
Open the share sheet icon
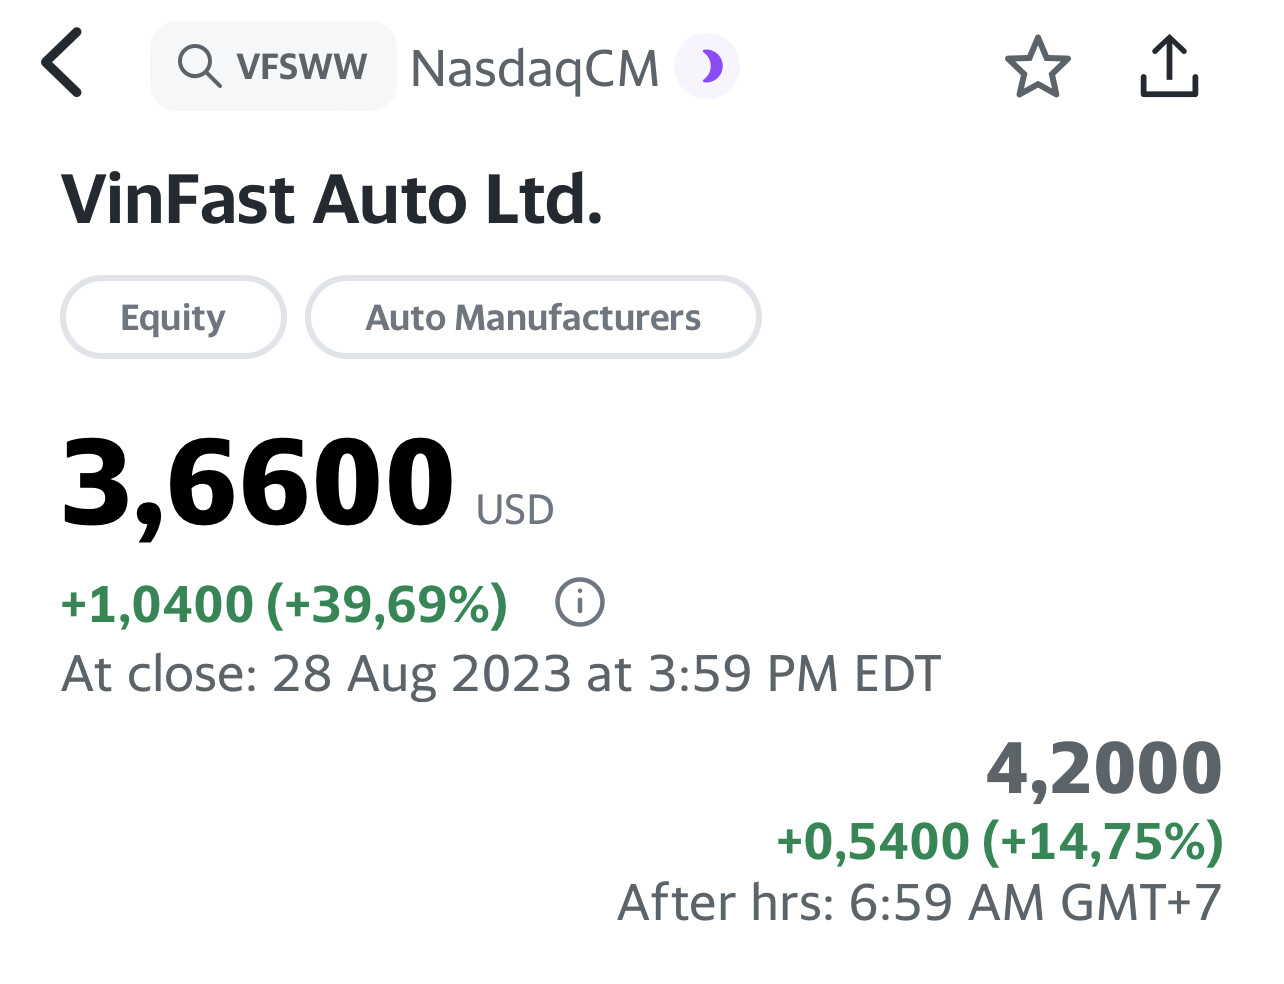coord(1168,66)
